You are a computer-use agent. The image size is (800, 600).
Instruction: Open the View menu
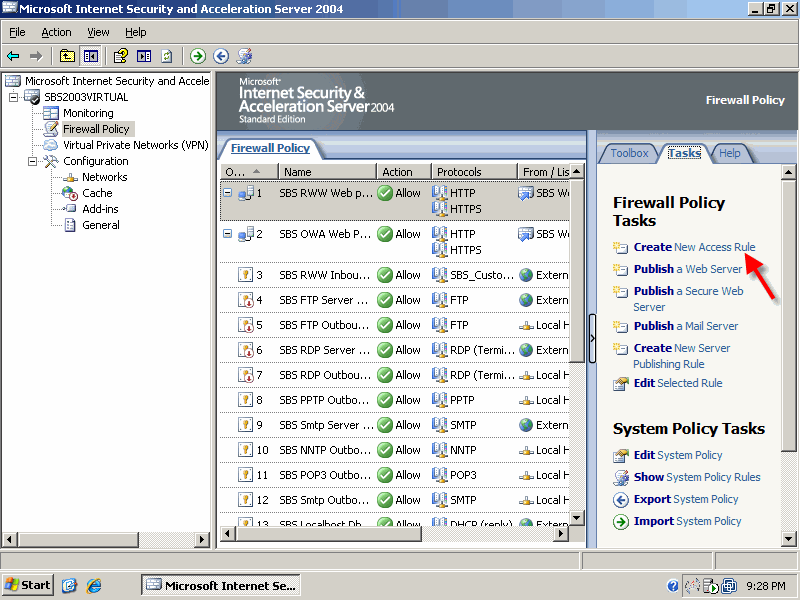pyautogui.click(x=98, y=32)
